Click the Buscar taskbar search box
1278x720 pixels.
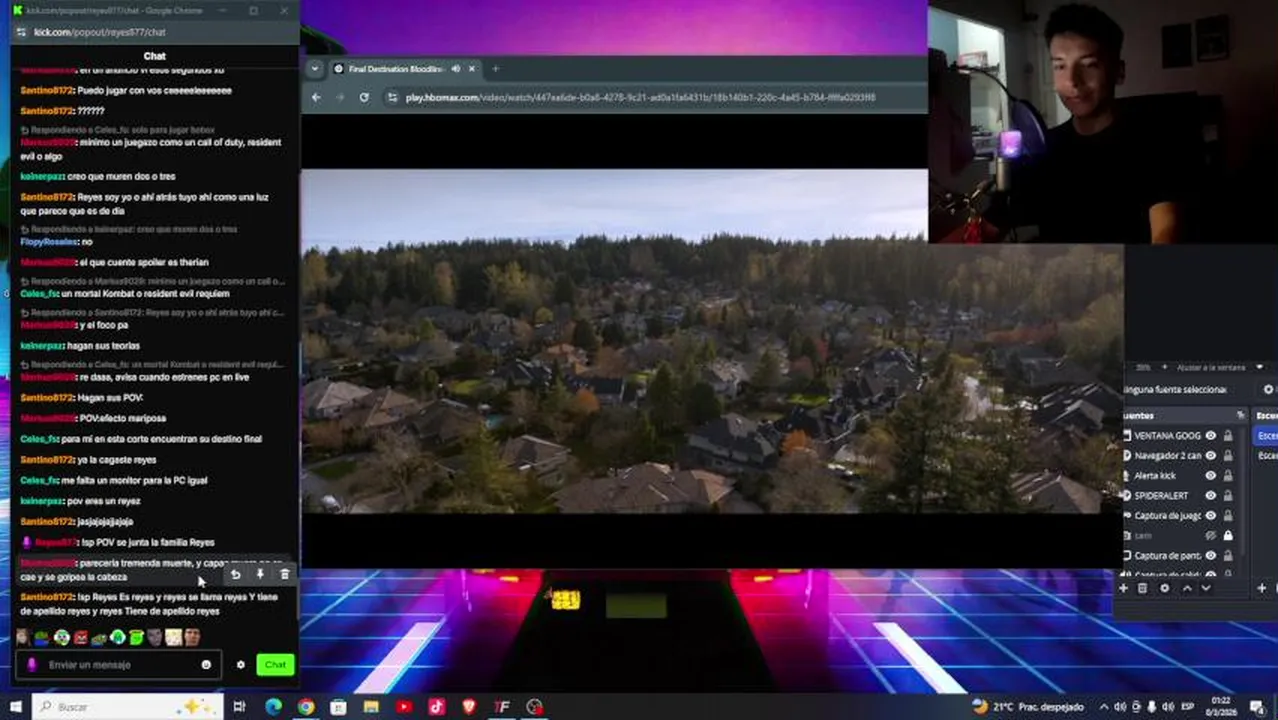127,707
